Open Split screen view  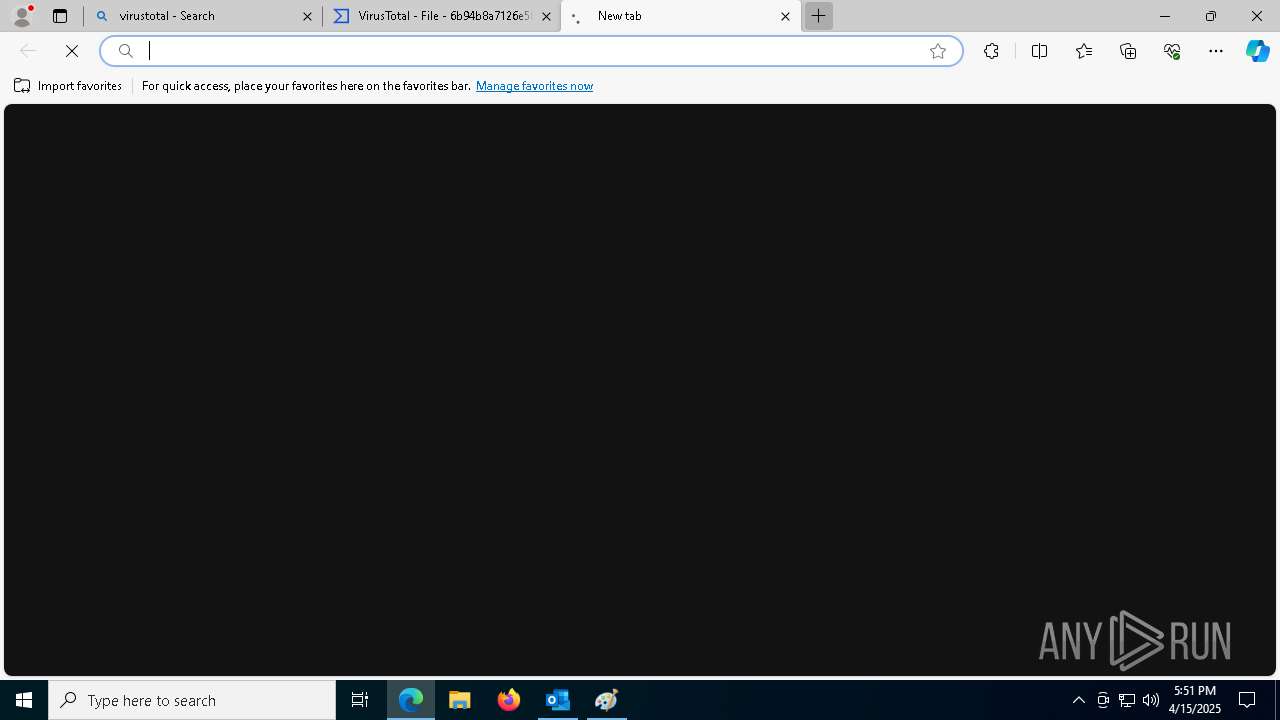1039,51
